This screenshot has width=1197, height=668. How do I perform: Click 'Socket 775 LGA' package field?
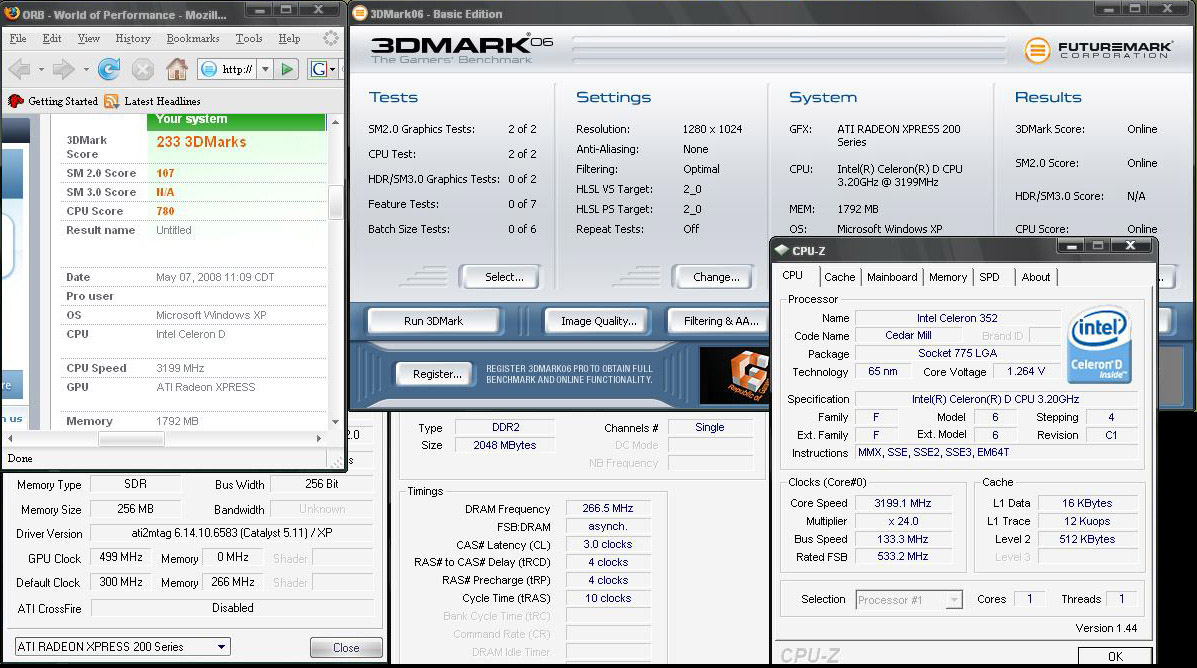(x=957, y=353)
